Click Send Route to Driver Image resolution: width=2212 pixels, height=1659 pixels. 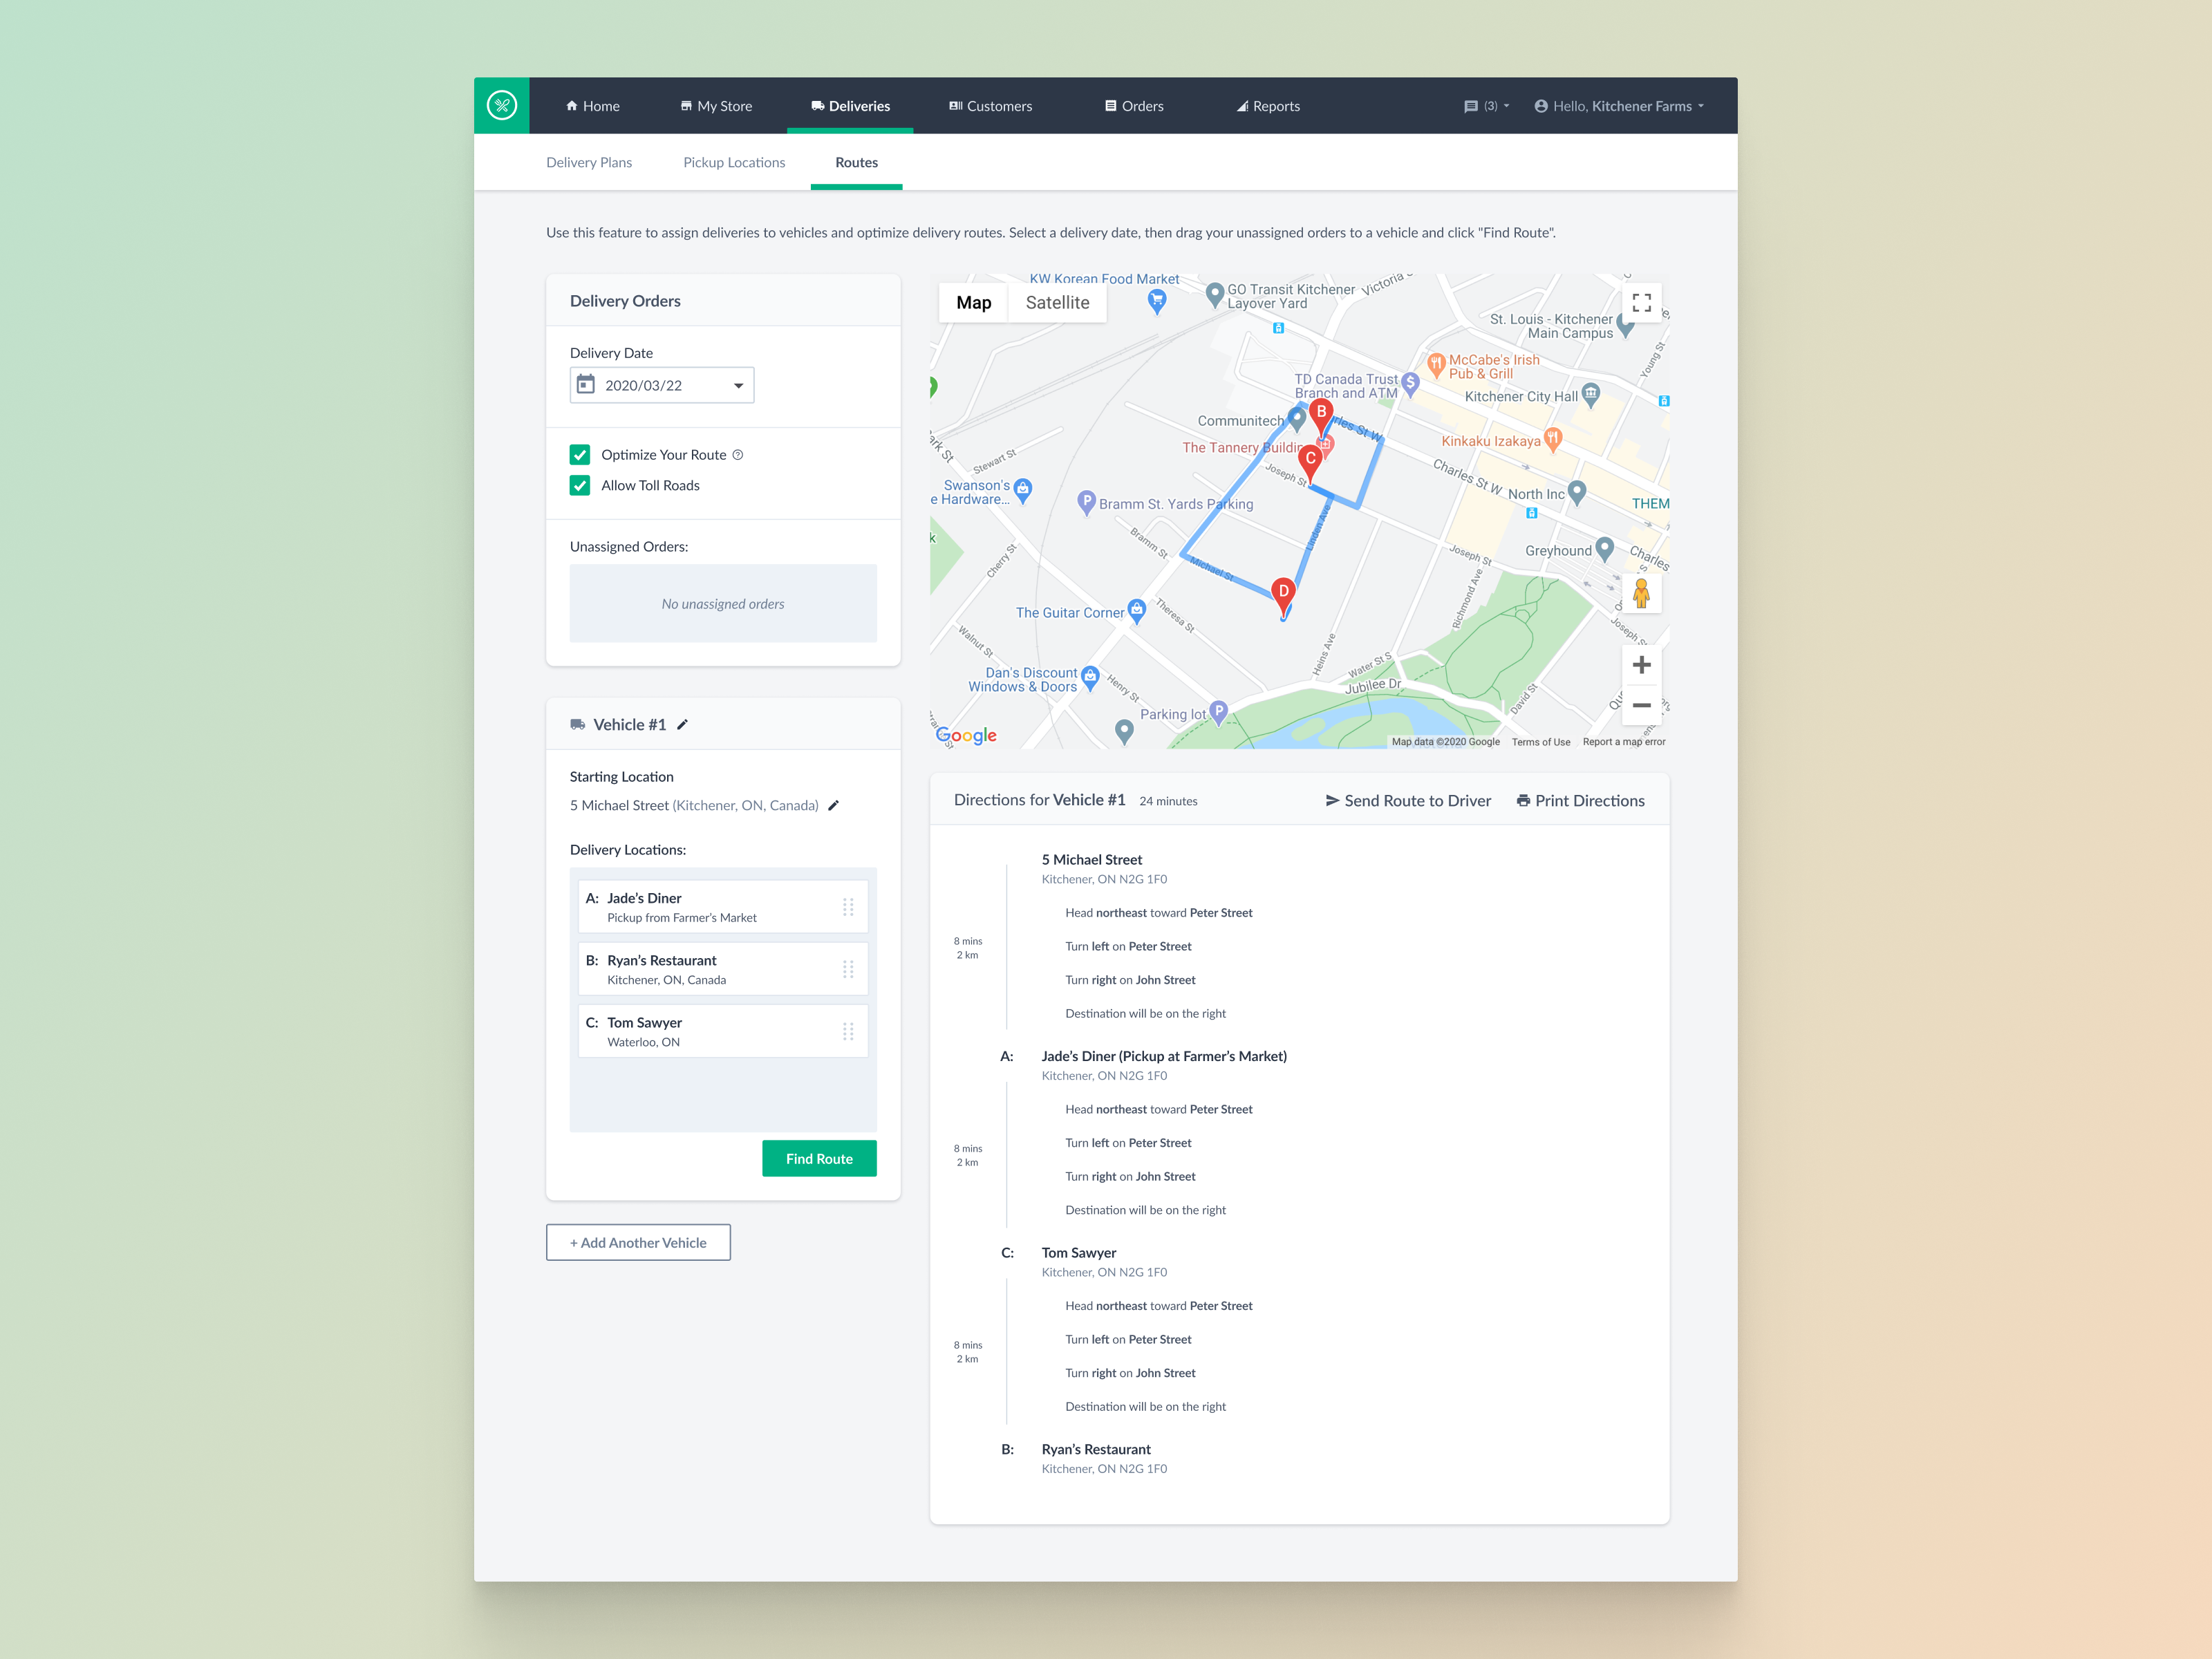pyautogui.click(x=1408, y=800)
